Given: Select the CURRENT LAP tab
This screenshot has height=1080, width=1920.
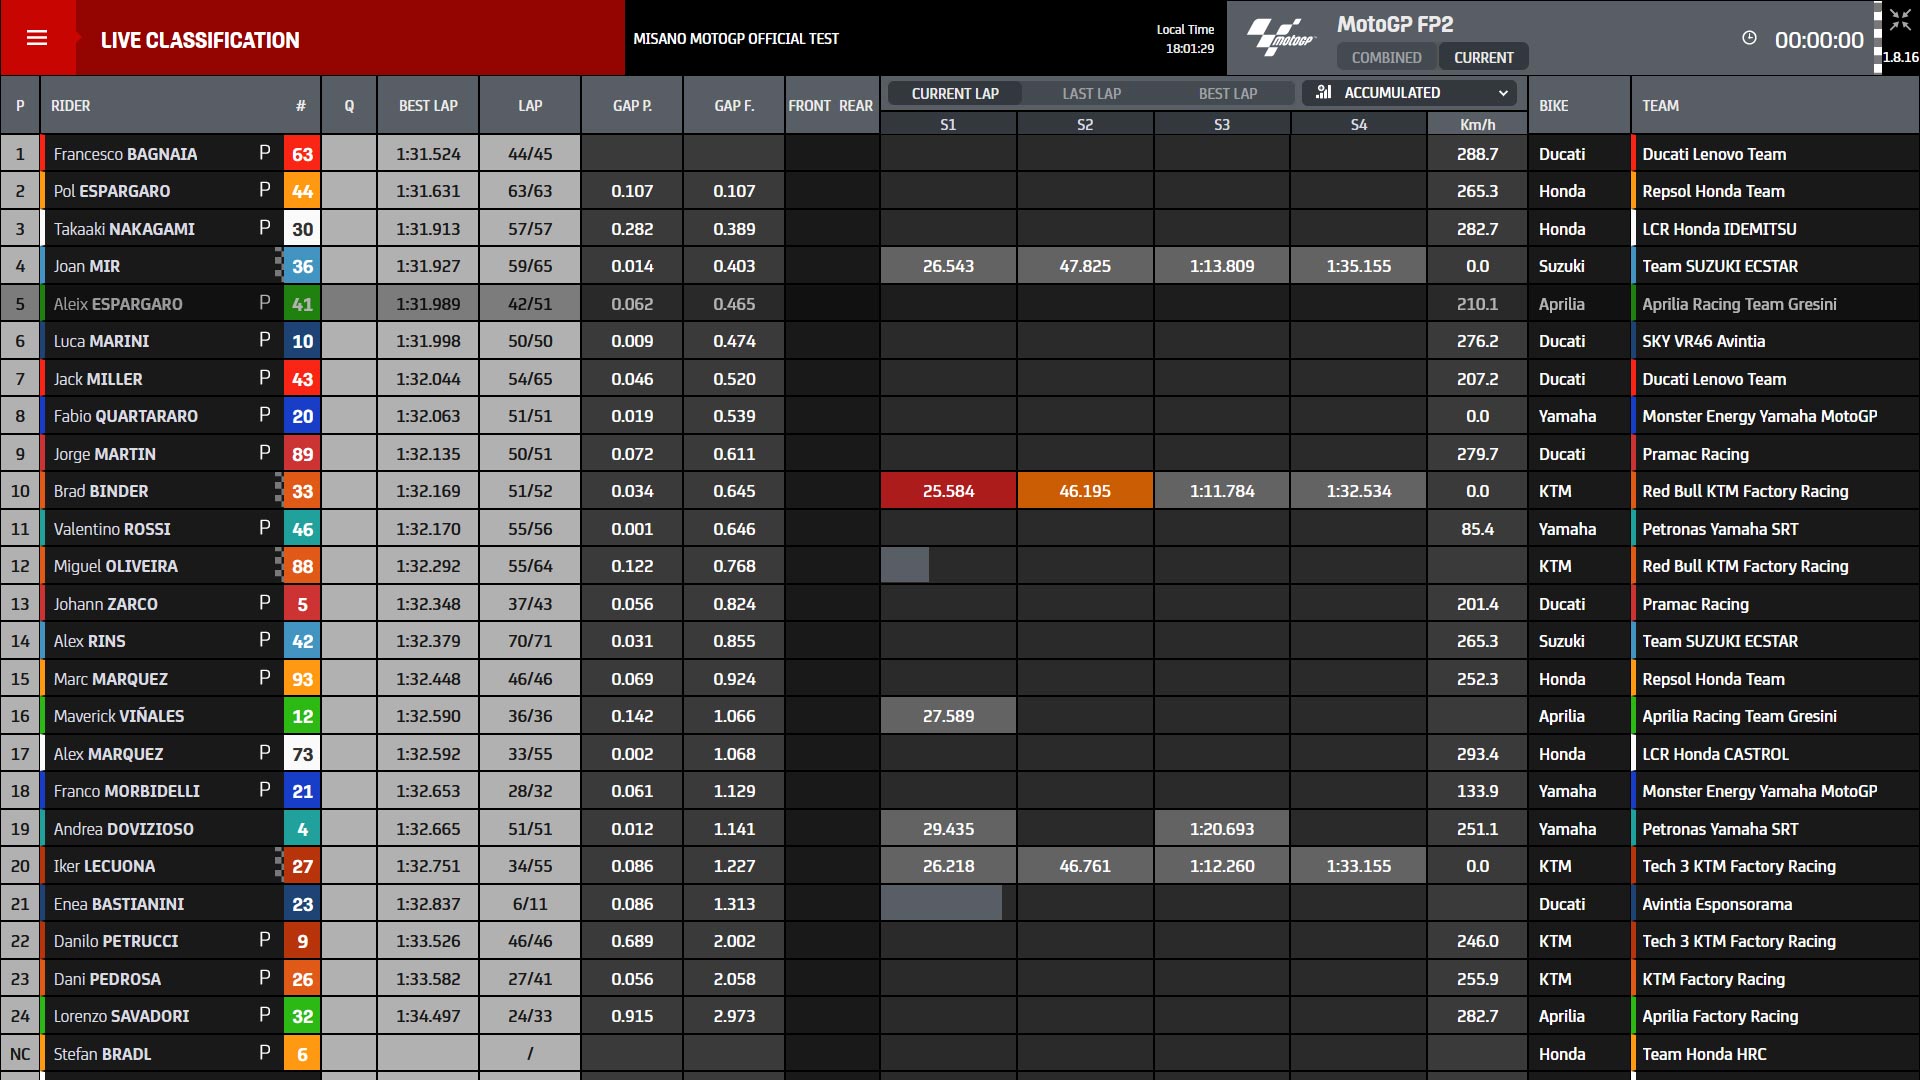Looking at the screenshot, I should pos(955,93).
